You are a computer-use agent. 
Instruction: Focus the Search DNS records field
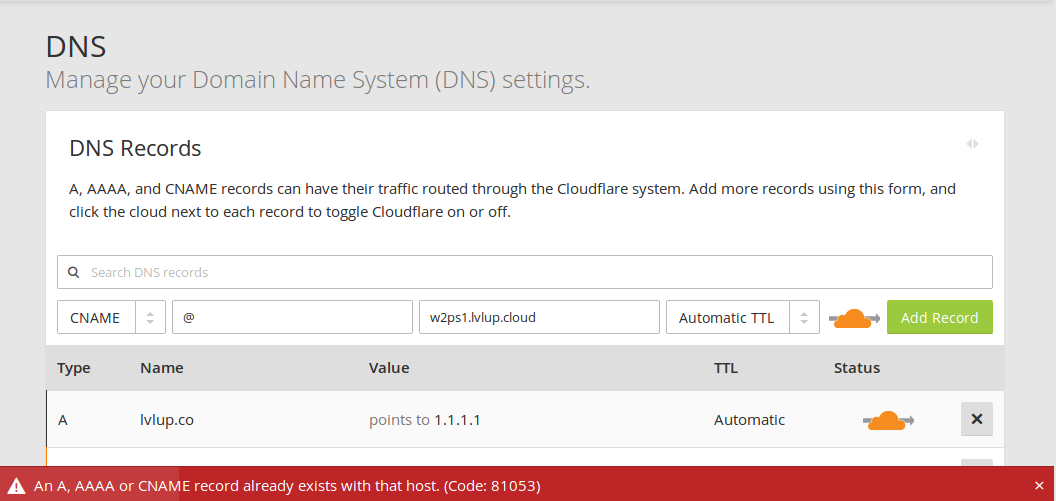click(x=530, y=272)
